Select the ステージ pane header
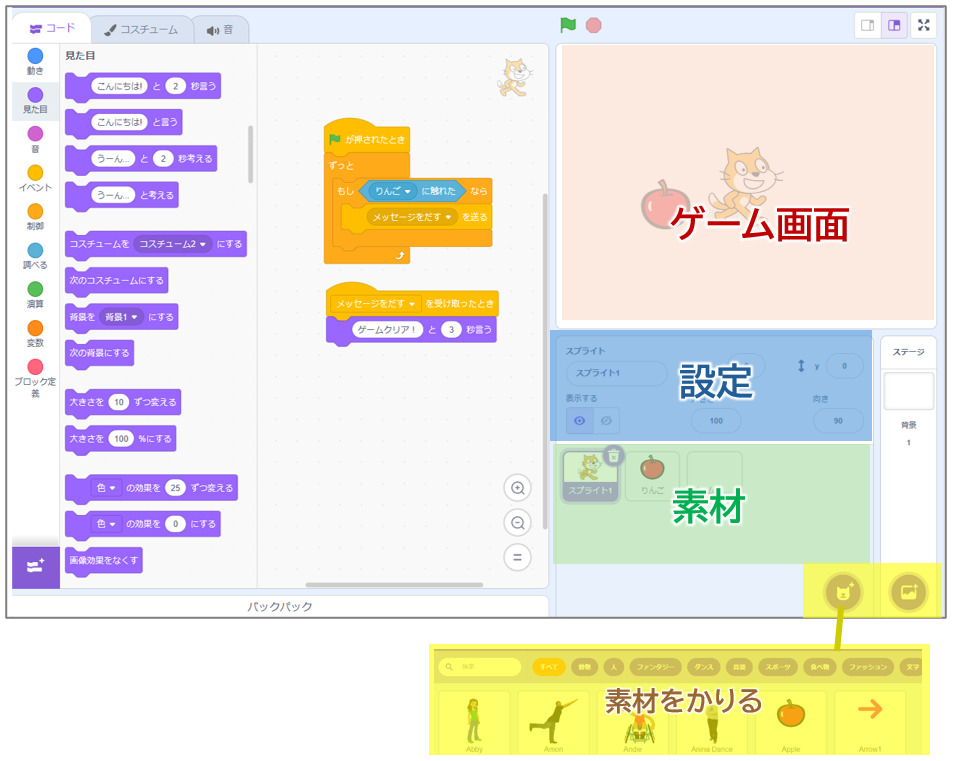Screen dimensions: 954x761 point(908,352)
